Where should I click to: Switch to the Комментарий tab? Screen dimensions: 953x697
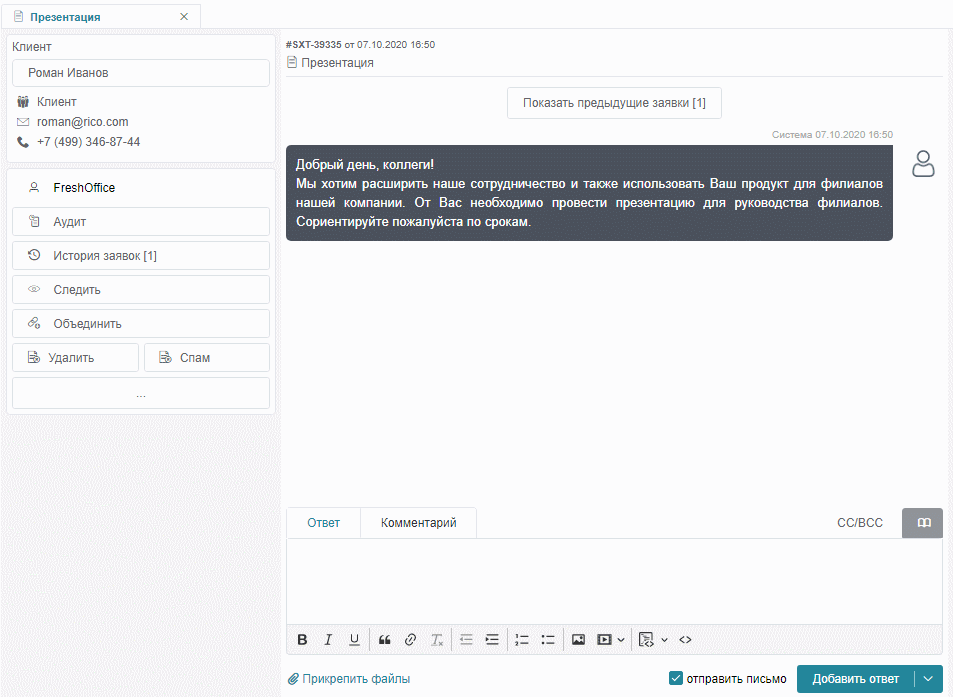point(419,523)
